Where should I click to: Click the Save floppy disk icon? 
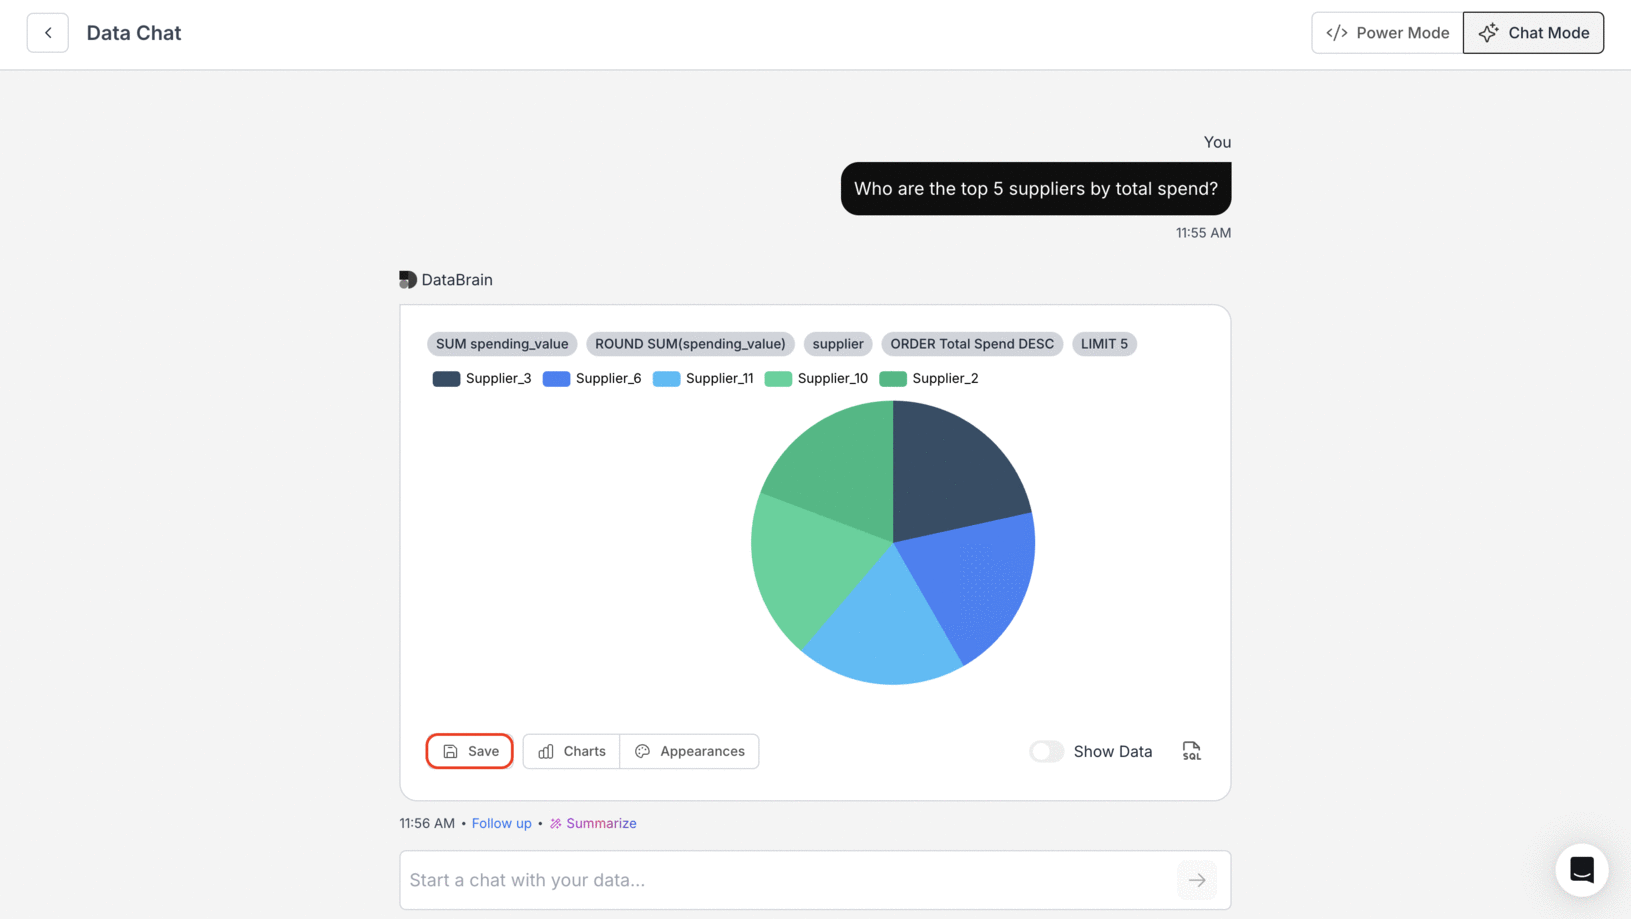[x=448, y=751]
